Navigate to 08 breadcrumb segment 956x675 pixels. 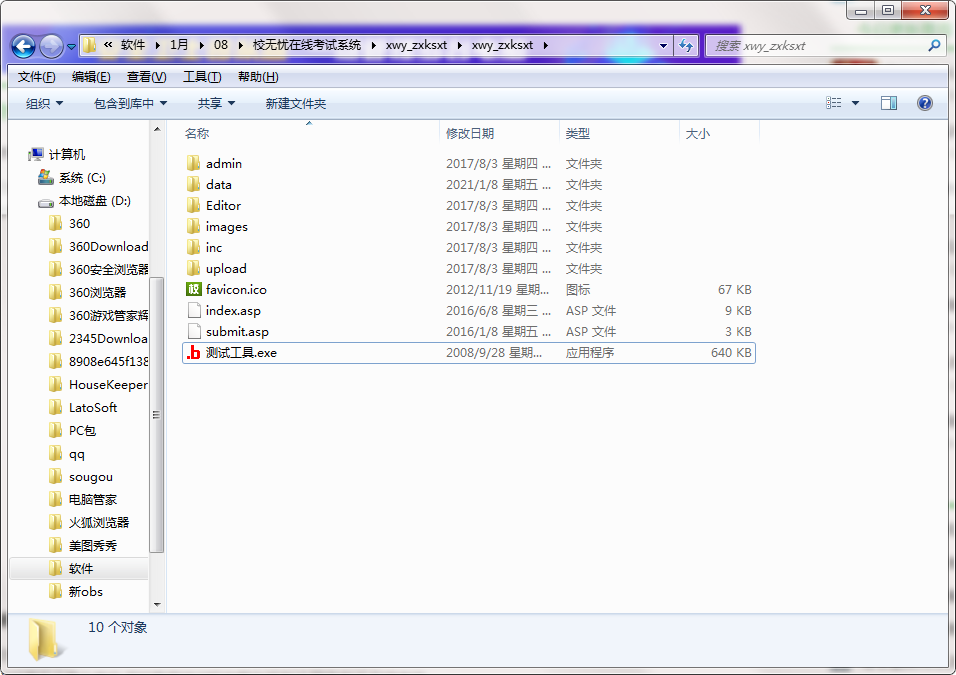(221, 45)
